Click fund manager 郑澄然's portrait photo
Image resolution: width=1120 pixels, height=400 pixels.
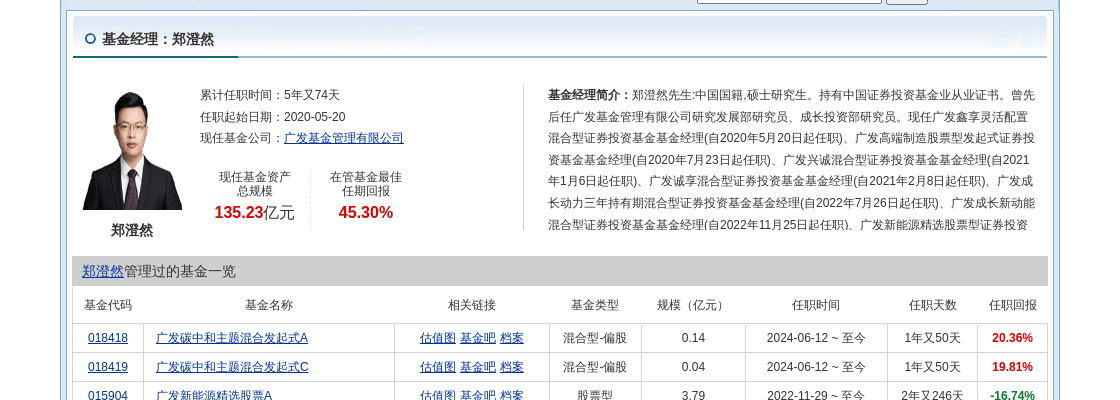(132, 150)
